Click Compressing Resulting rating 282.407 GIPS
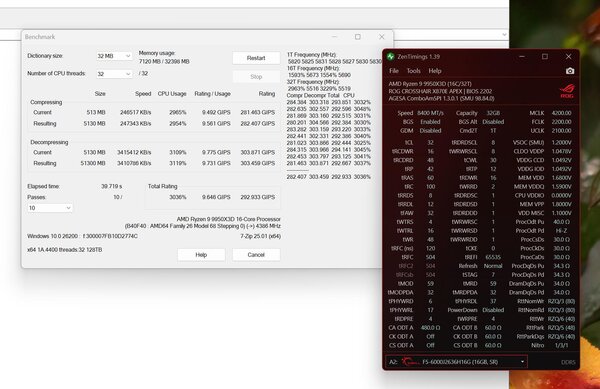The width and height of the screenshot is (600, 389). (258, 124)
